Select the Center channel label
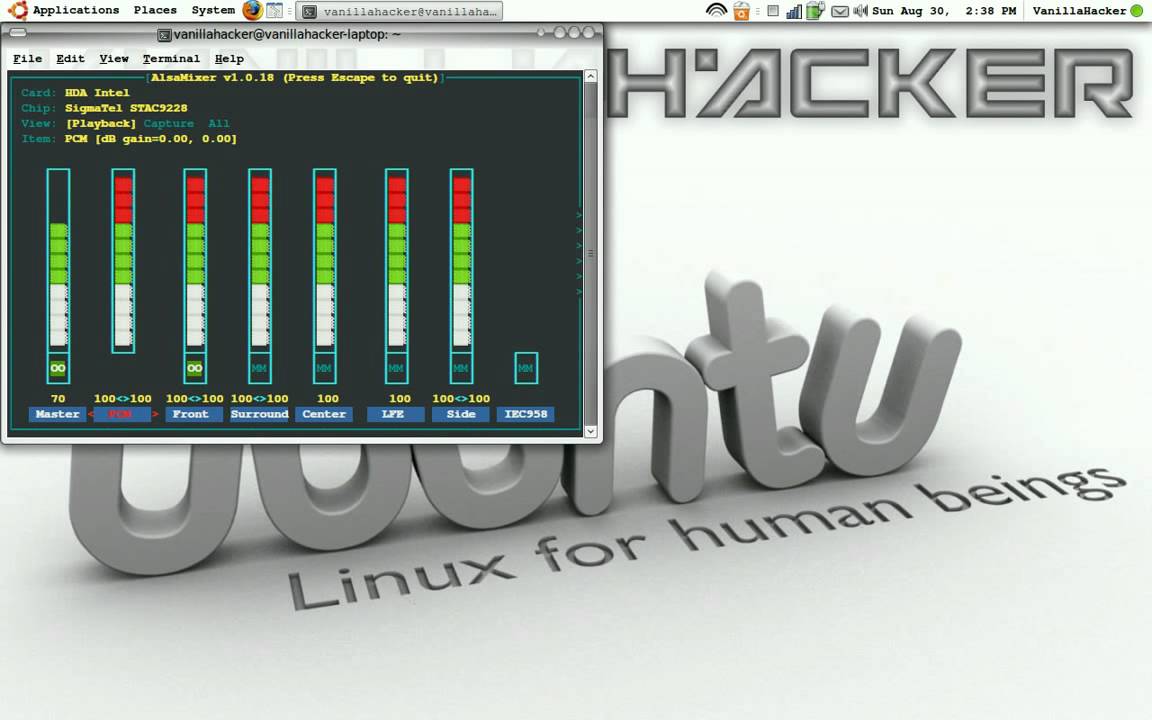1152x720 pixels. tap(324, 414)
